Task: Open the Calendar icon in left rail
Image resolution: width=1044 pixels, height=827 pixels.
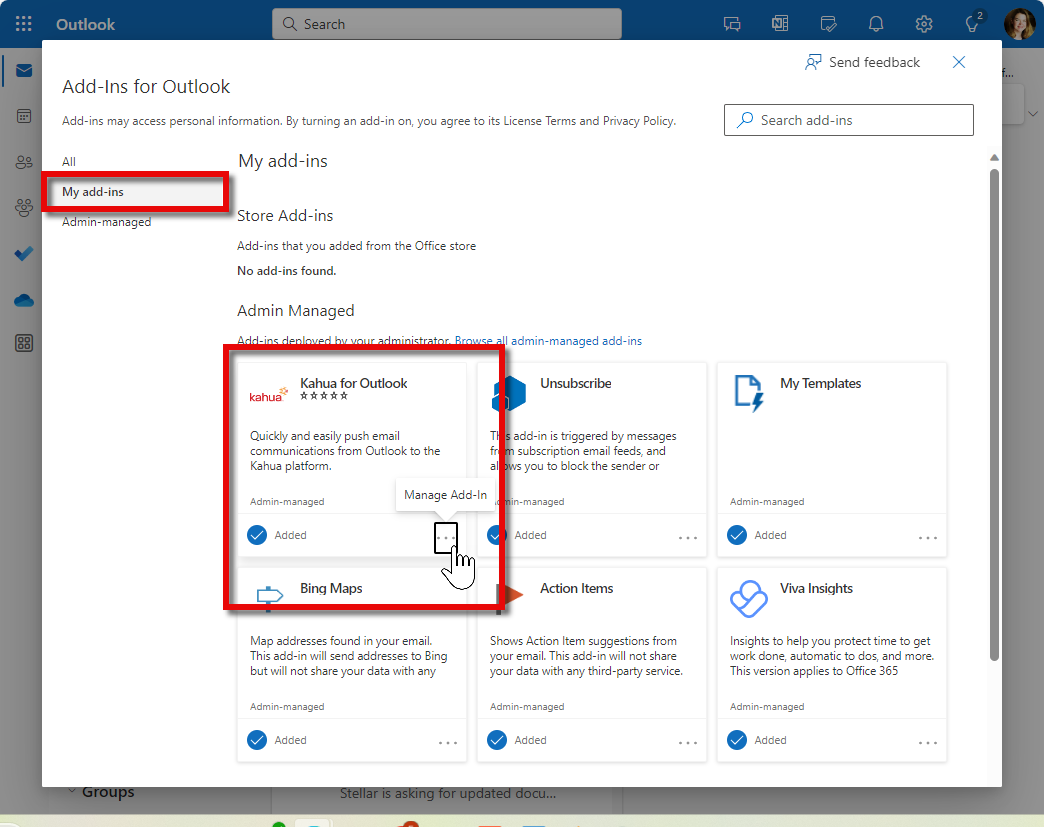Action: coord(24,116)
